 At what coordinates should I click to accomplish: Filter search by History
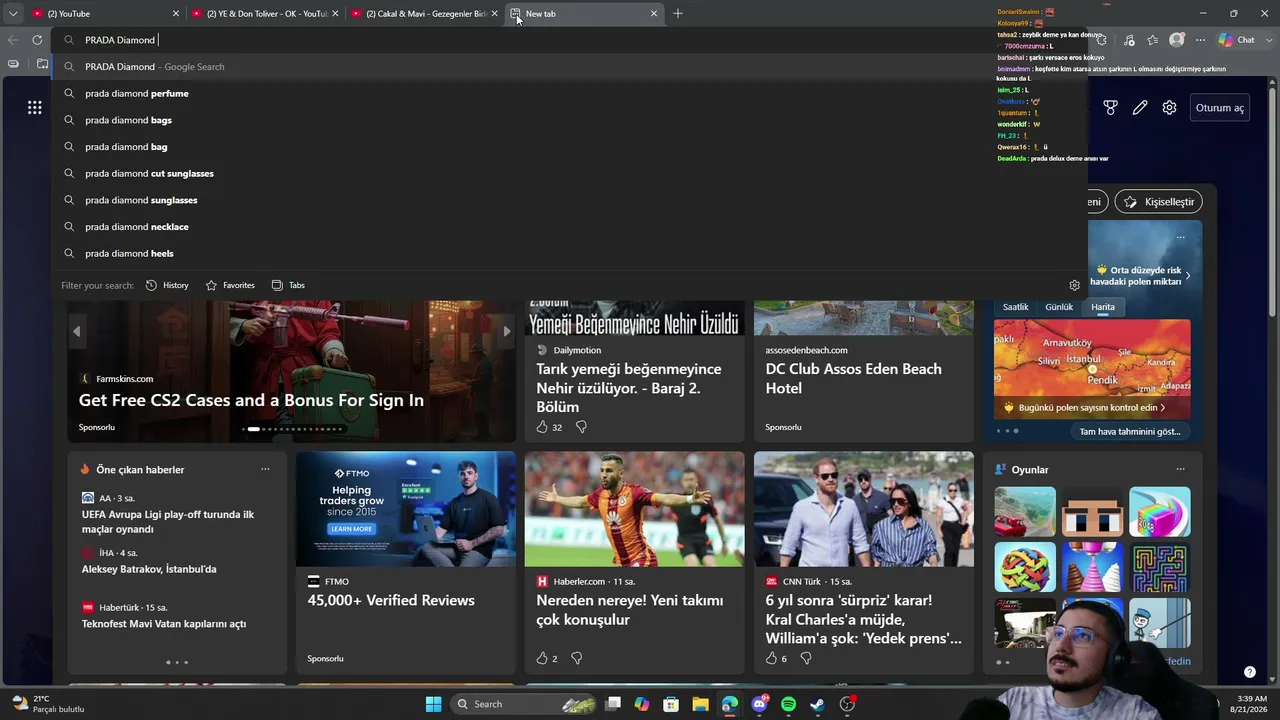(x=167, y=285)
